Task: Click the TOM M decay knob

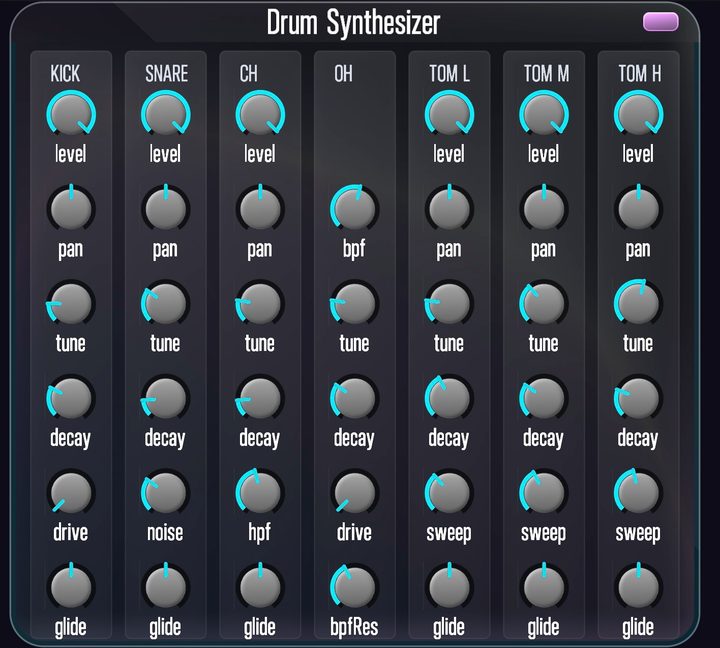Action: click(x=544, y=398)
